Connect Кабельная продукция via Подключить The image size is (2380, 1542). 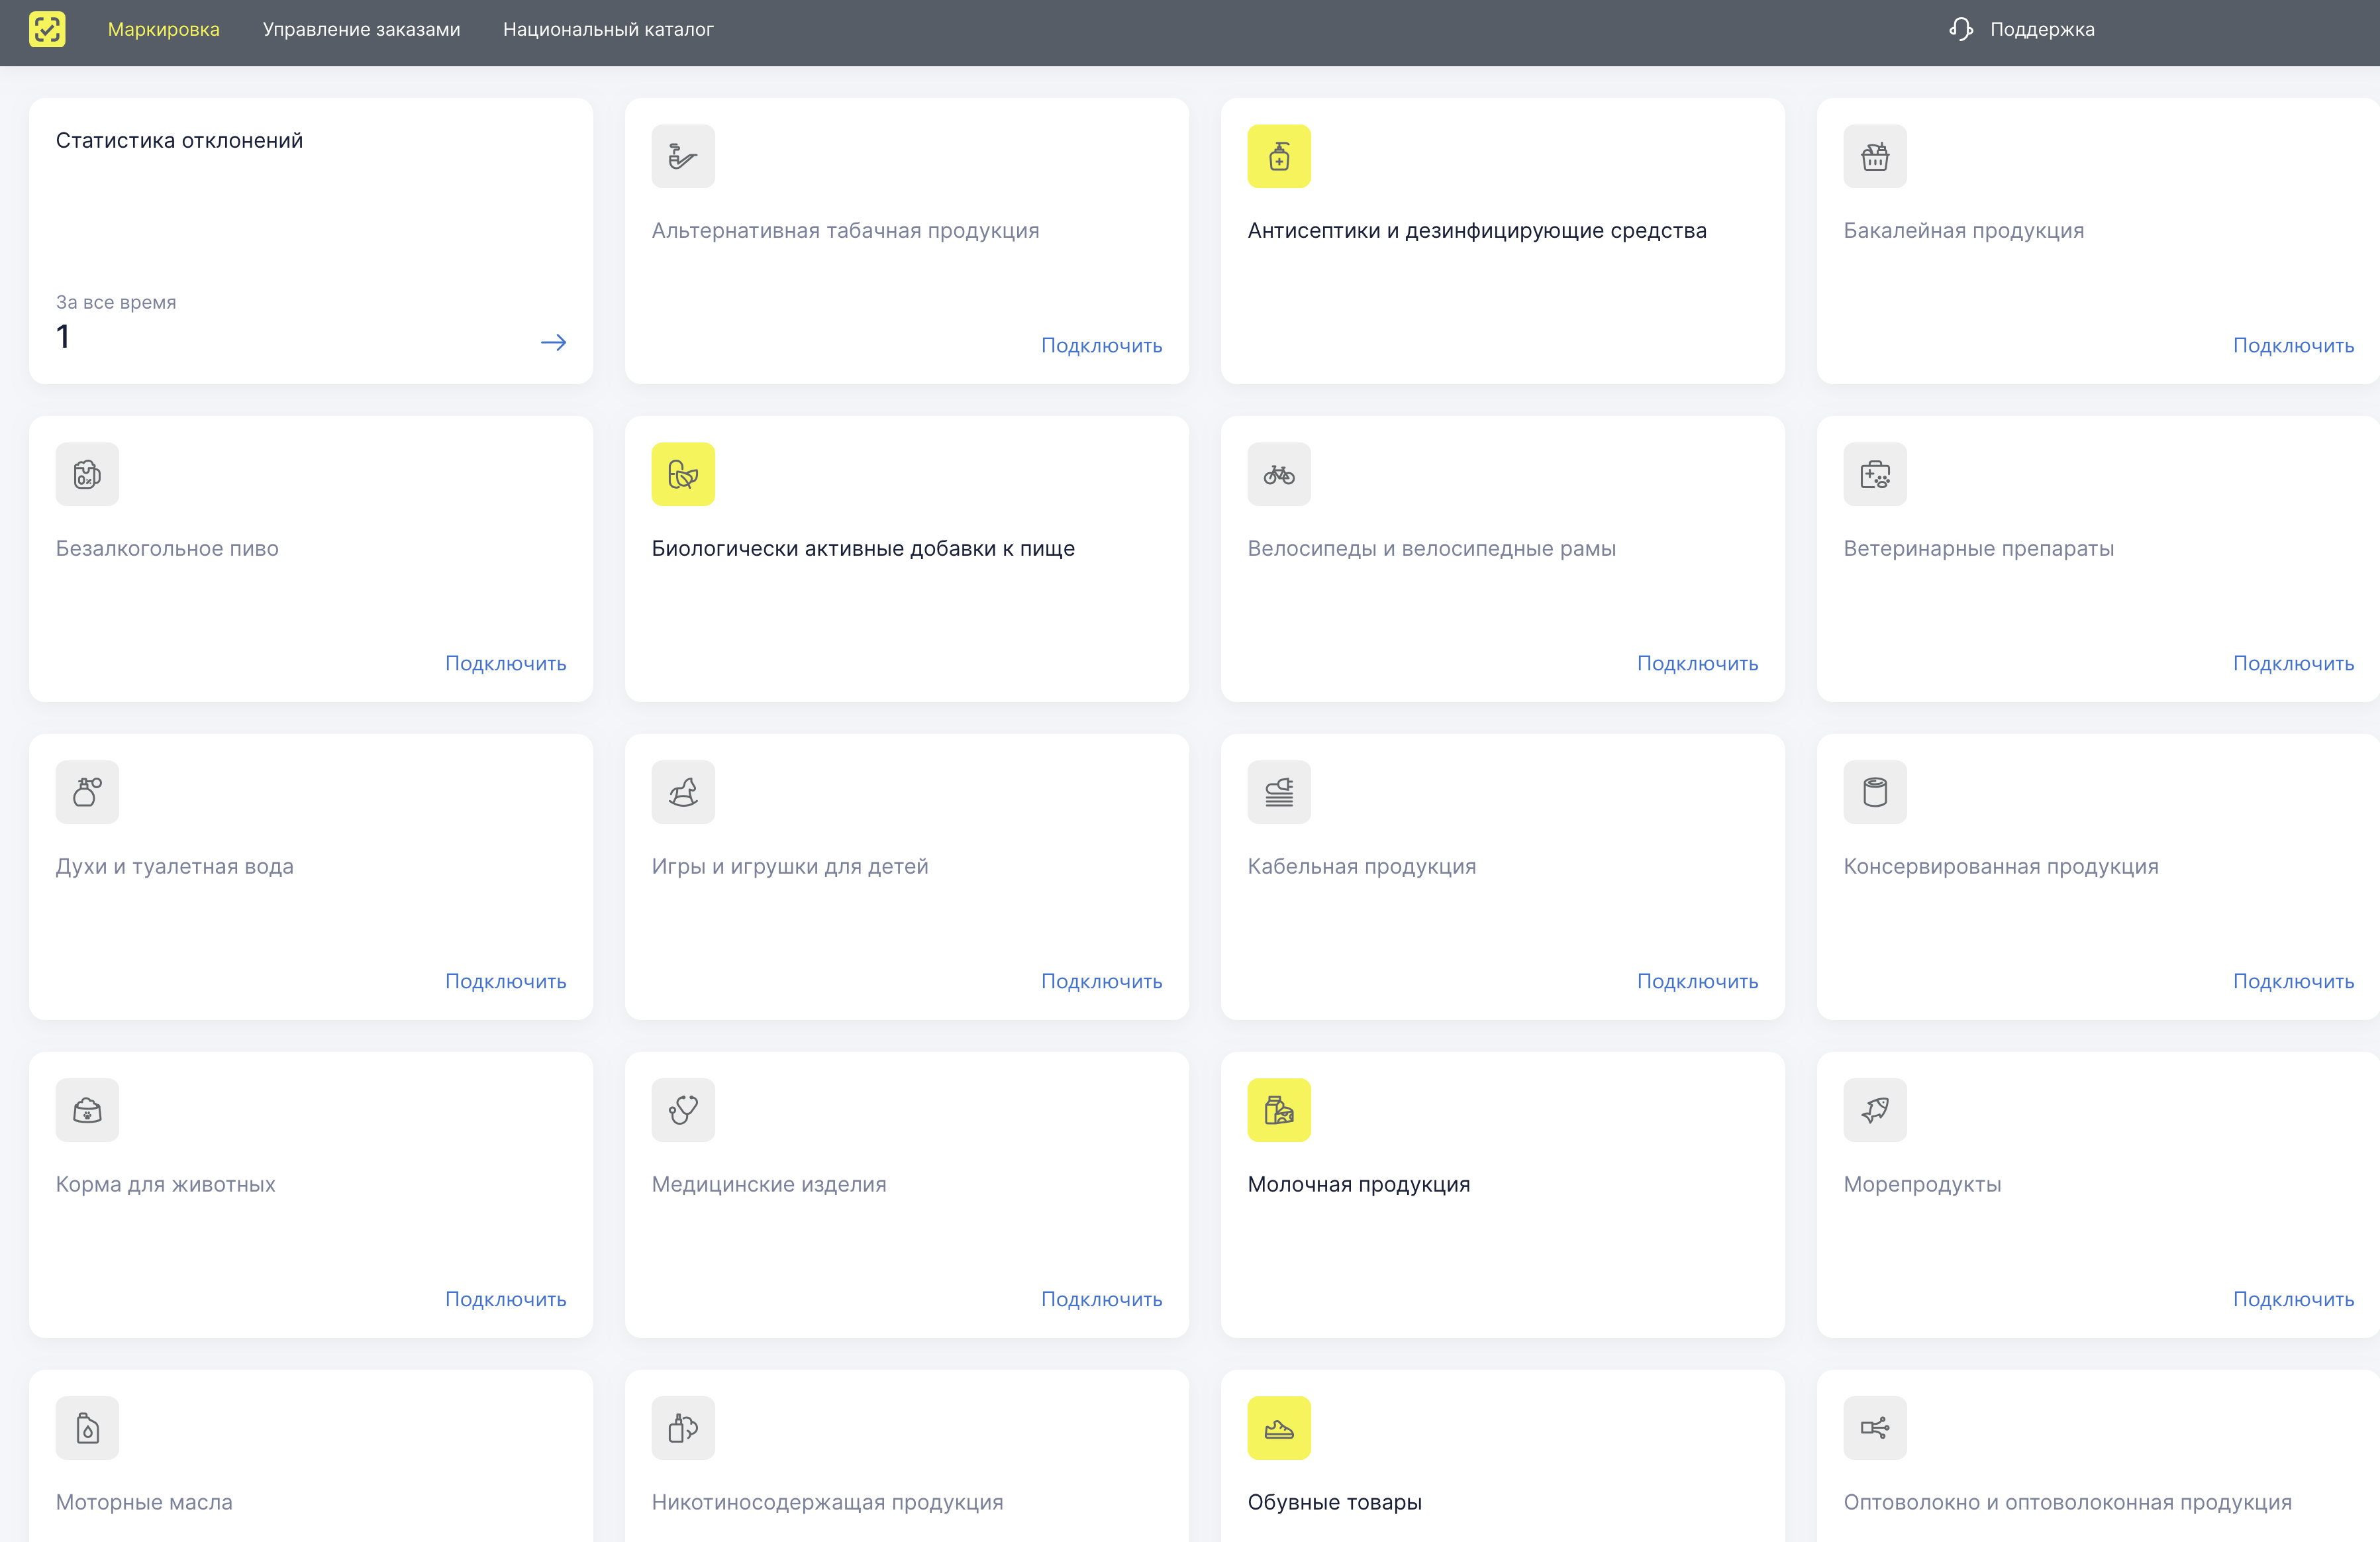point(1697,981)
